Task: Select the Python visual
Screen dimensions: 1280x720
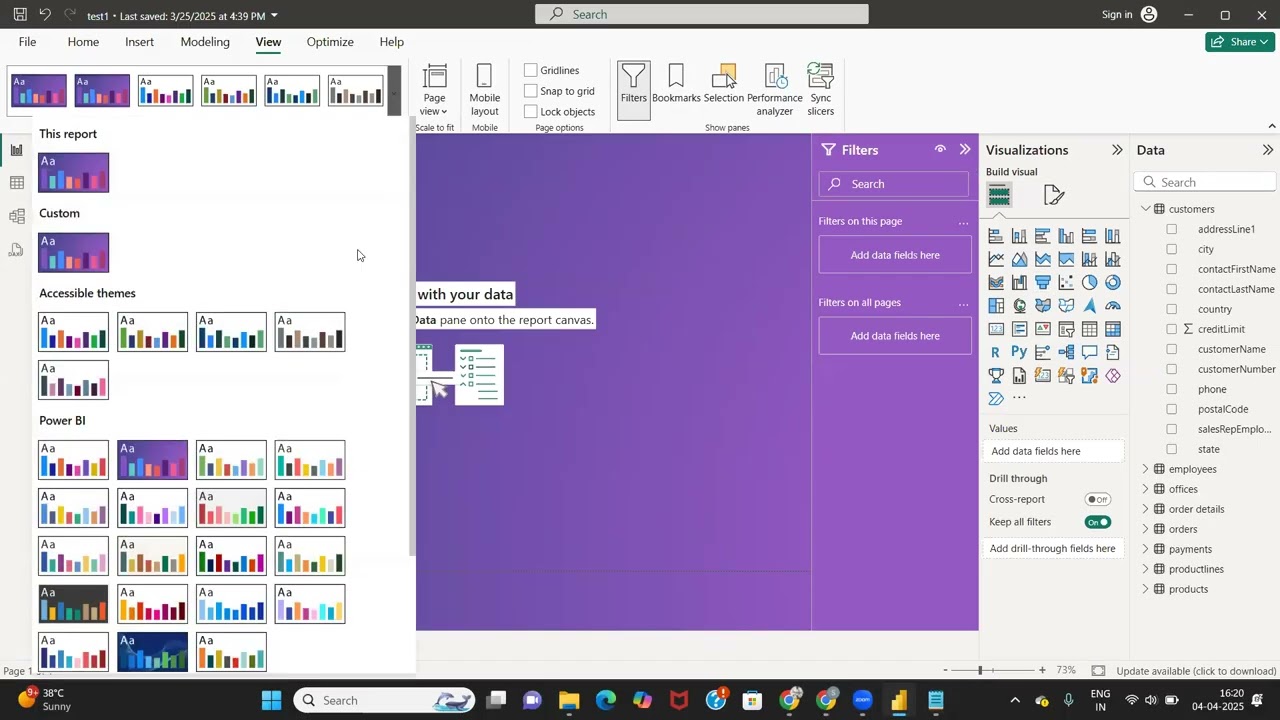Action: [1019, 352]
